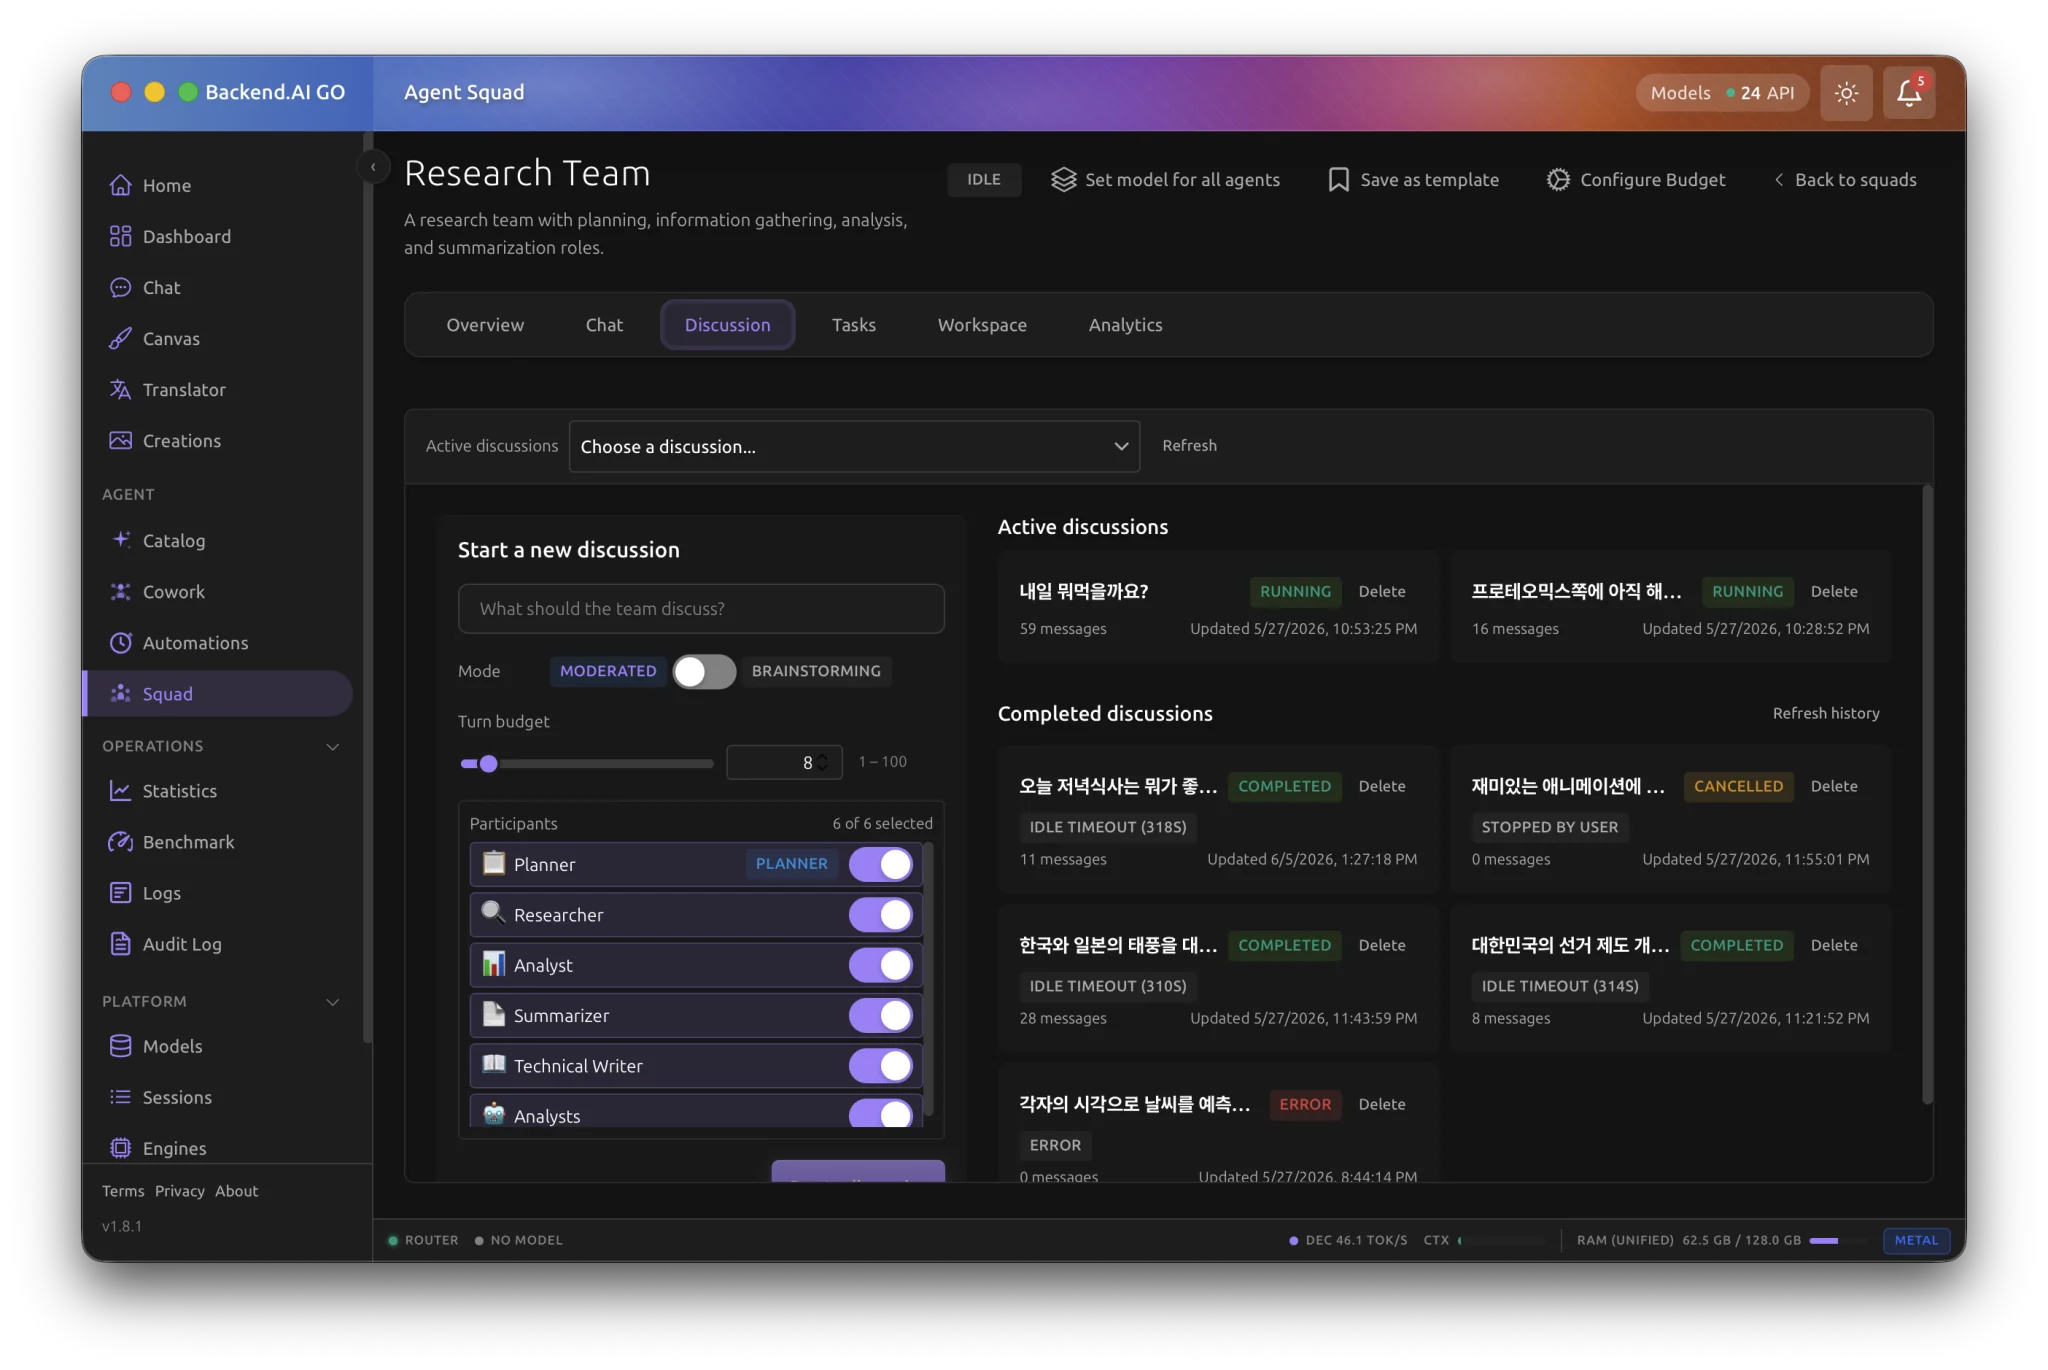Open Benchmark via its gauge icon
Image resolution: width=2048 pixels, height=1370 pixels.
pyautogui.click(x=120, y=841)
